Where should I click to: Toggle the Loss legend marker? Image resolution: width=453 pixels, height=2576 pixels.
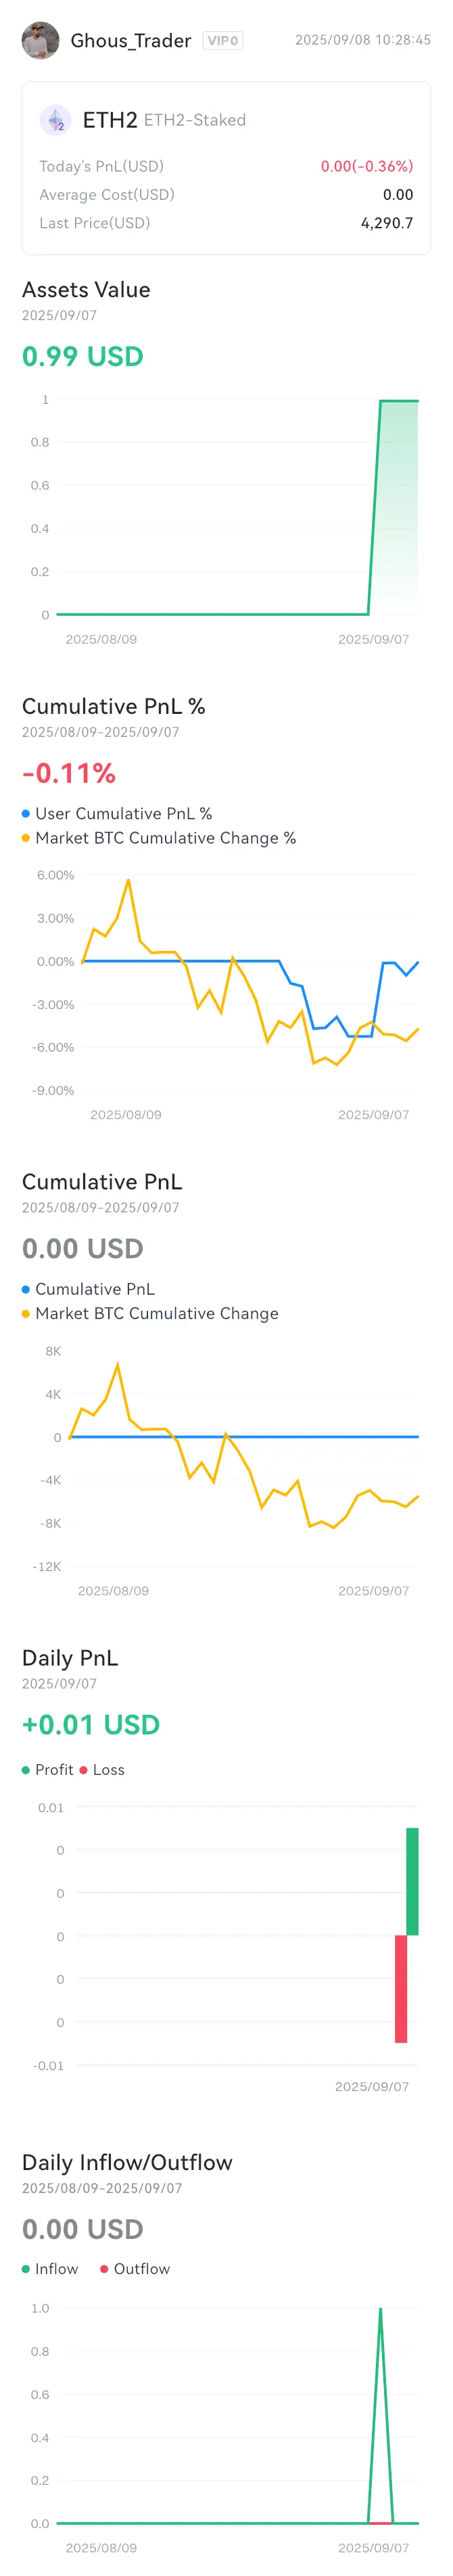tap(83, 1770)
